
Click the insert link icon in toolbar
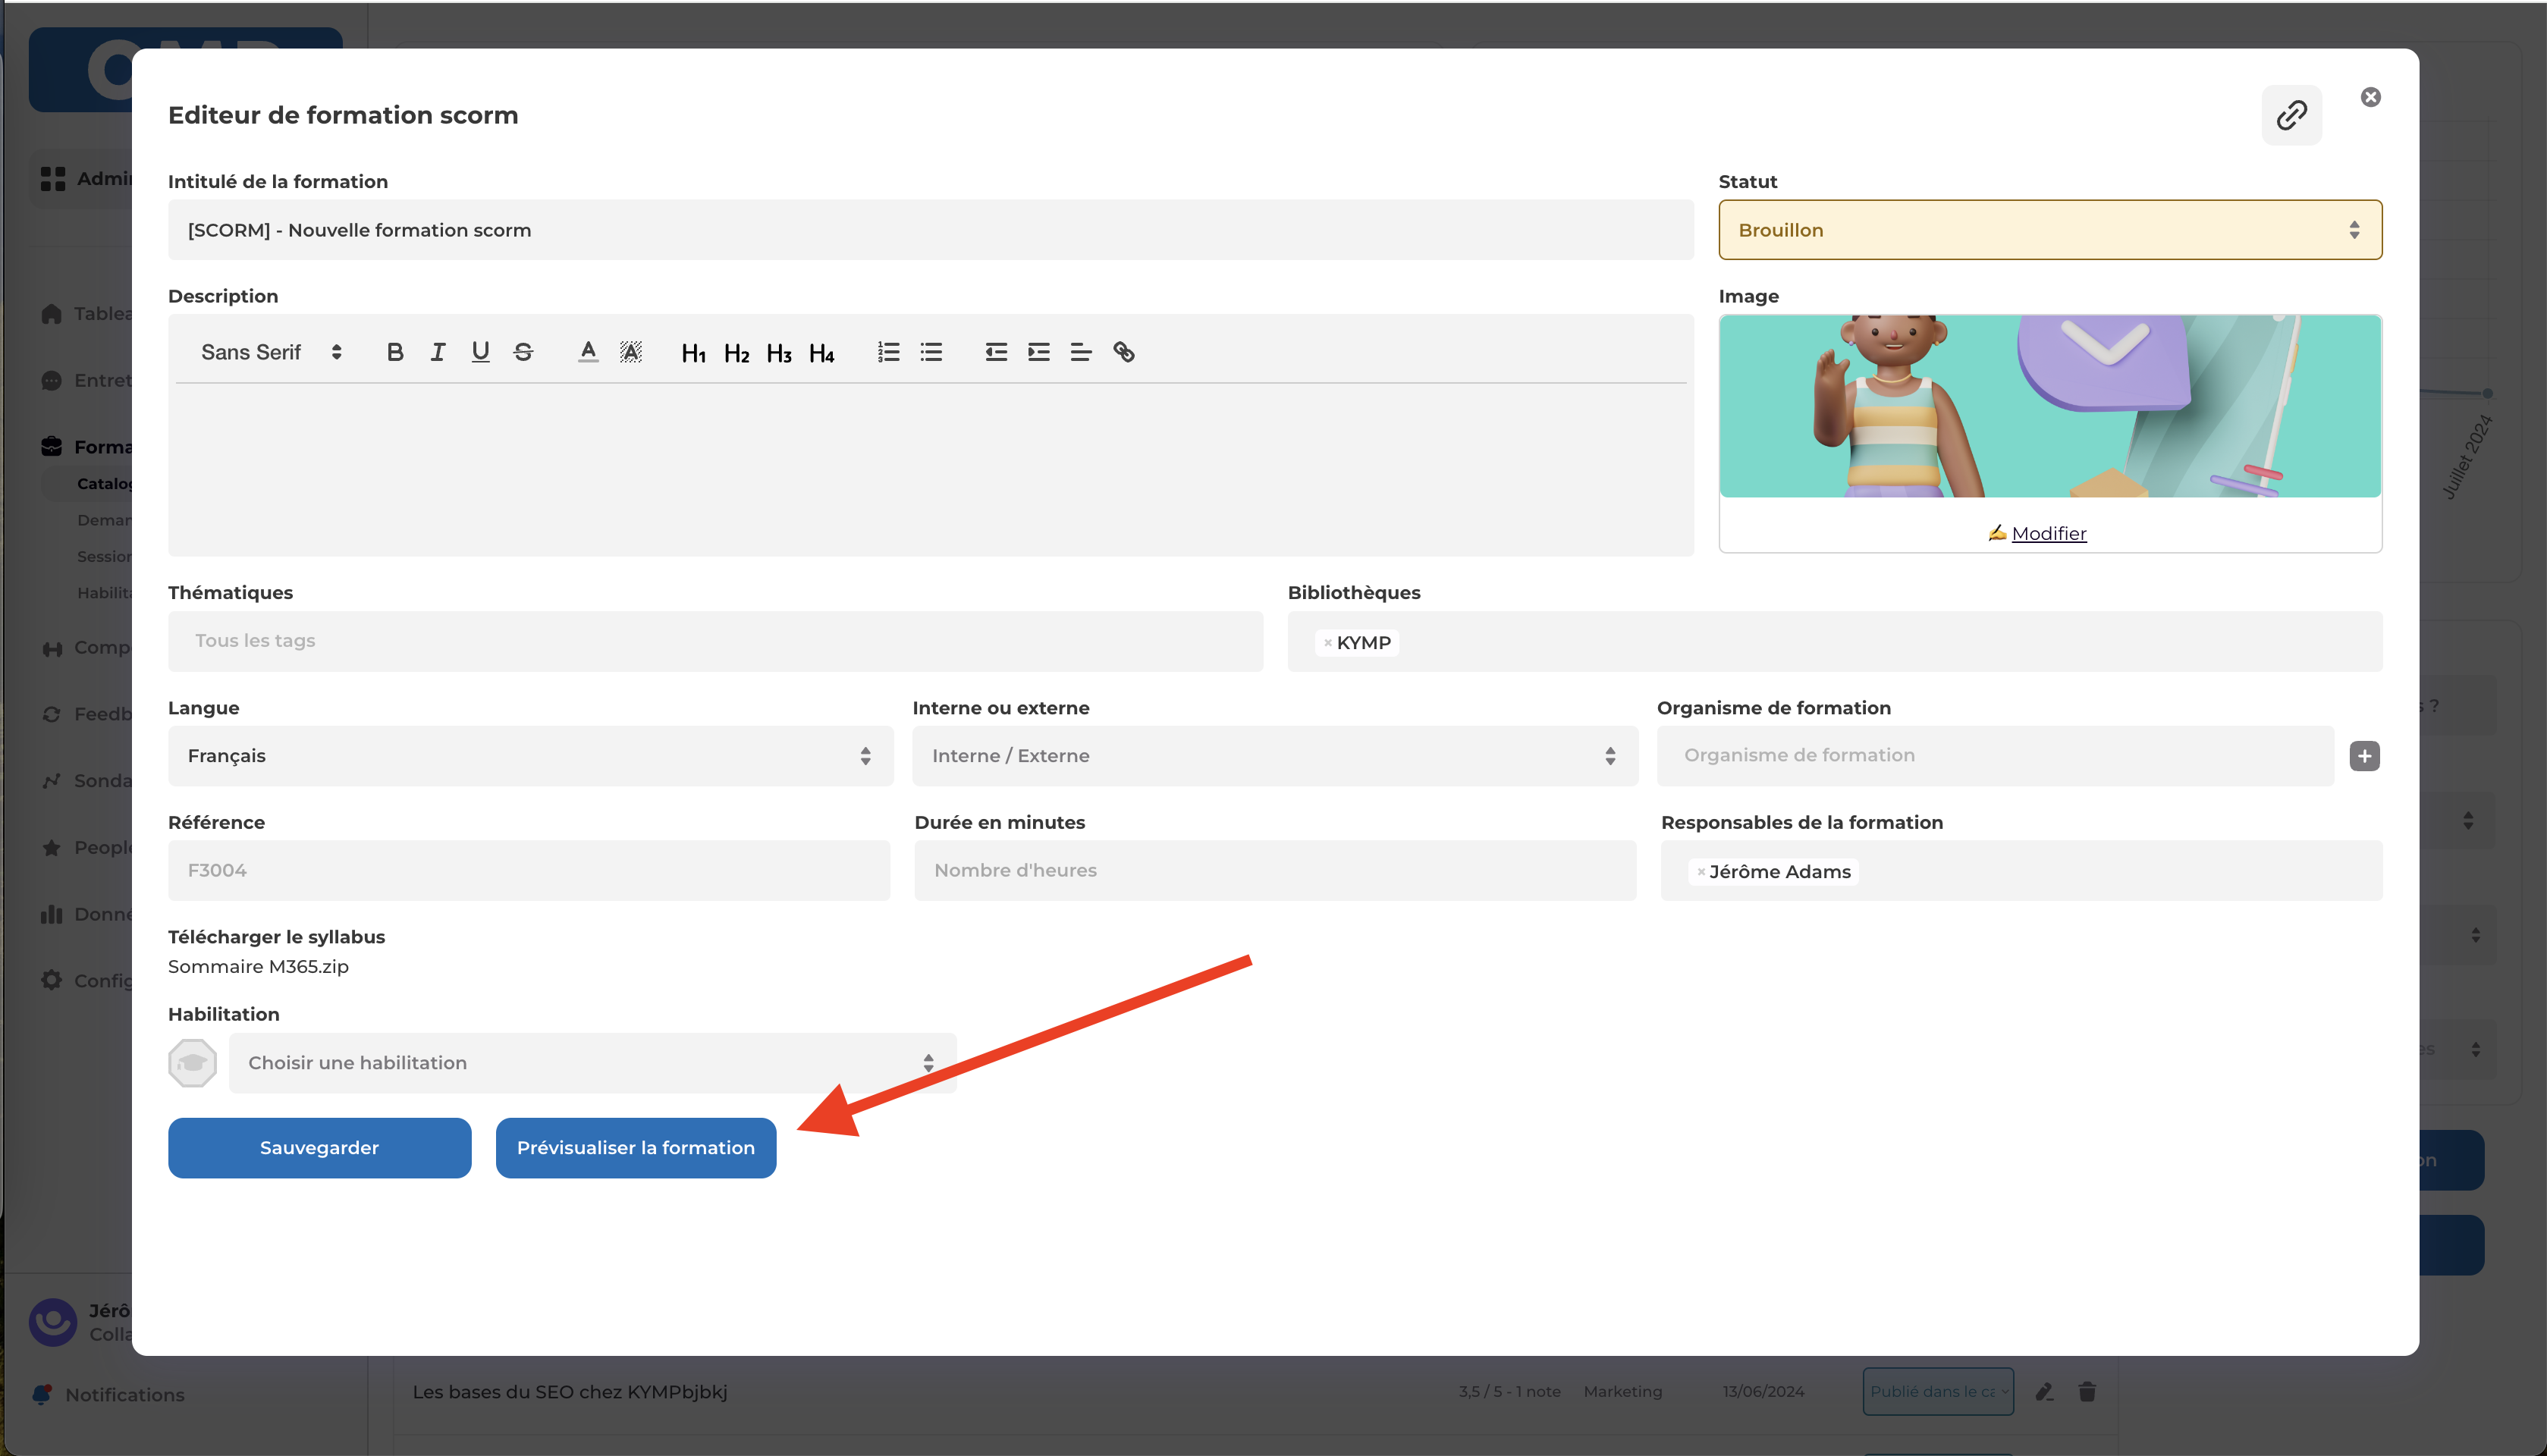(1123, 352)
